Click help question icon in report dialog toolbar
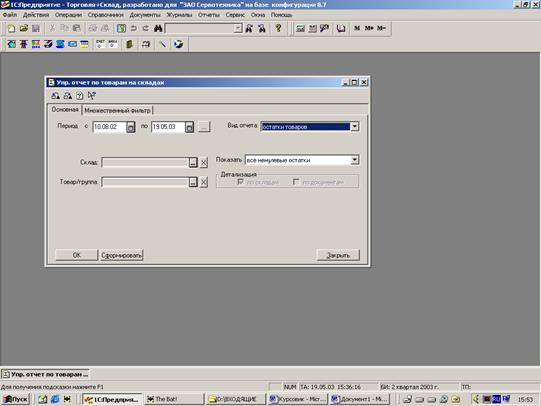This screenshot has width=541, height=406. tap(79, 96)
